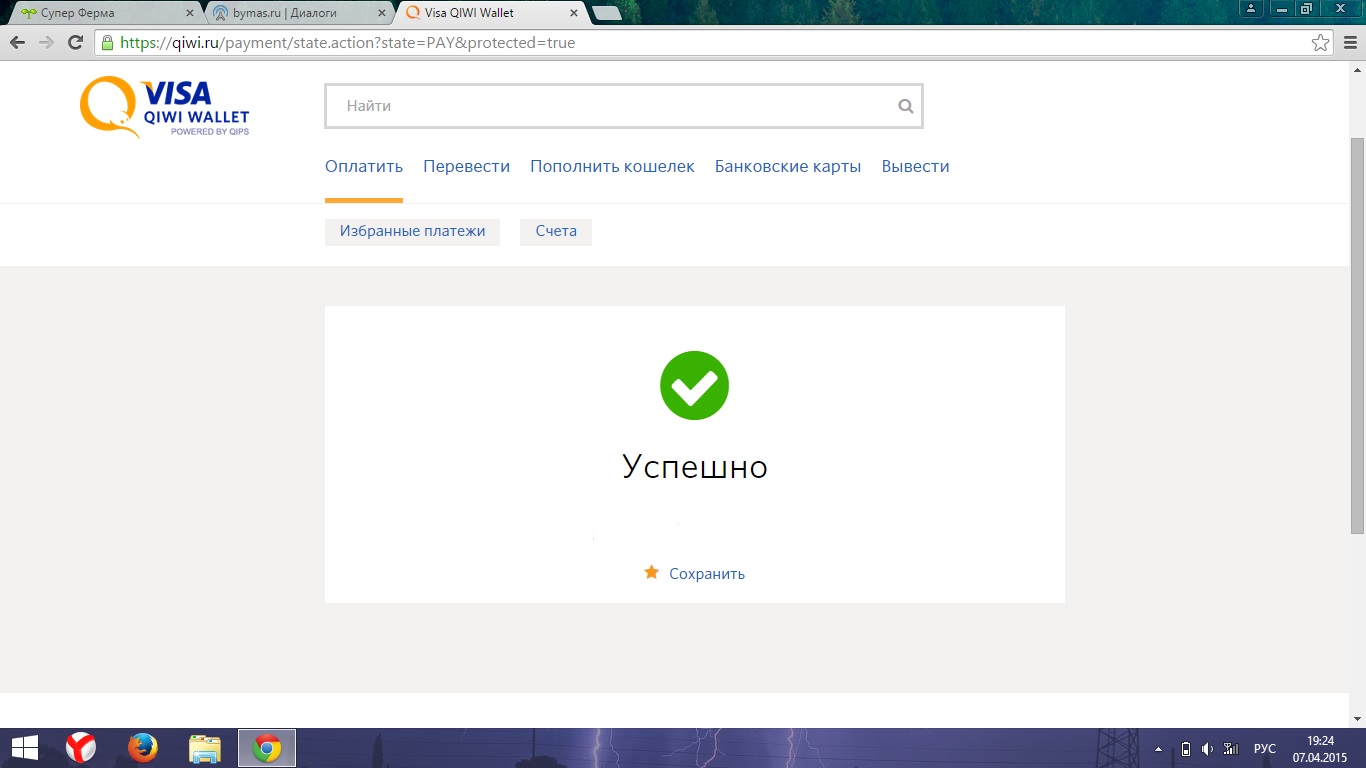Go back with the browser arrow
Viewport: 1366px width, 768px height.
coord(17,43)
